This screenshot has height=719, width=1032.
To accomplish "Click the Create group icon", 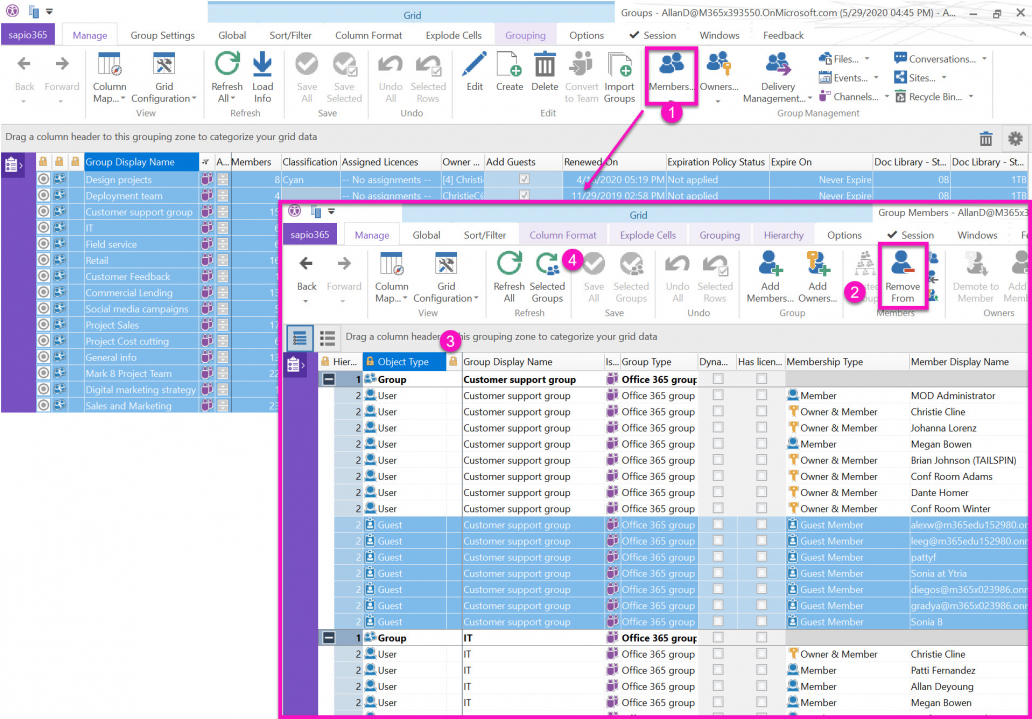I will [509, 71].
